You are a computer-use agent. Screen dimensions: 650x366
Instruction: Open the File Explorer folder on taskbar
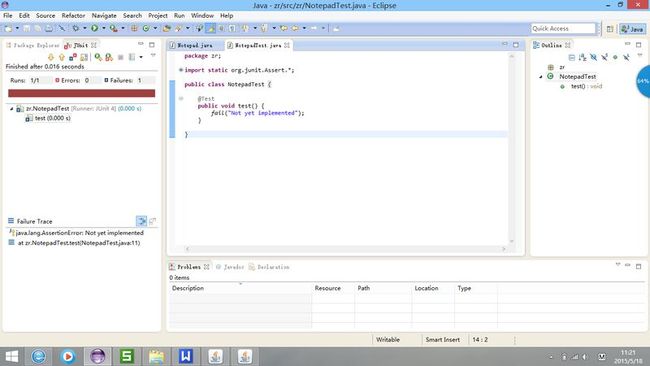pyautogui.click(x=156, y=356)
